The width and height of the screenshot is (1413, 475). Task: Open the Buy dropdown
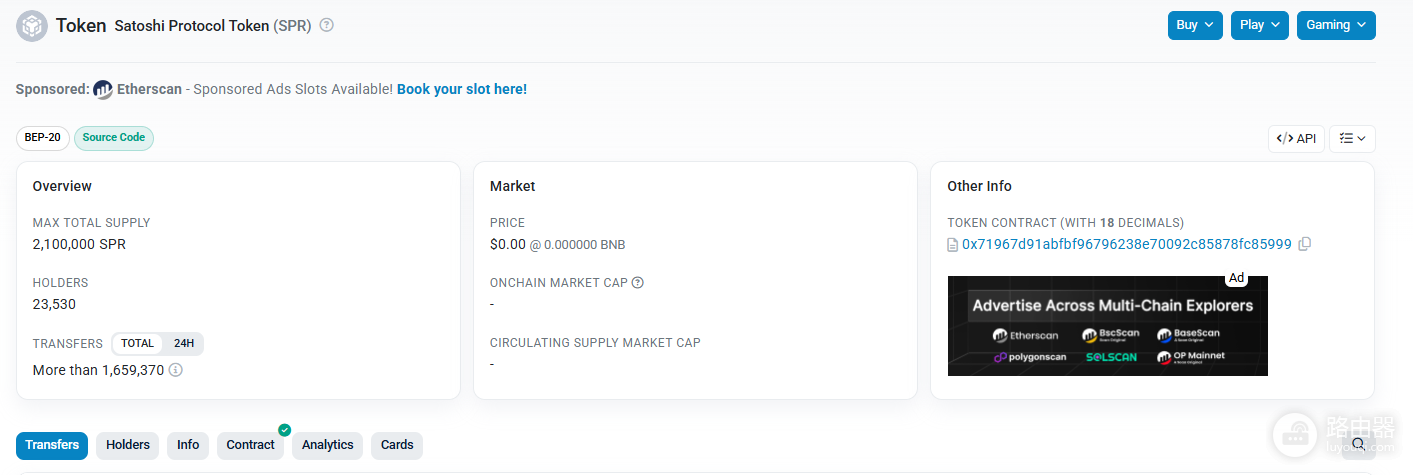click(x=1195, y=25)
